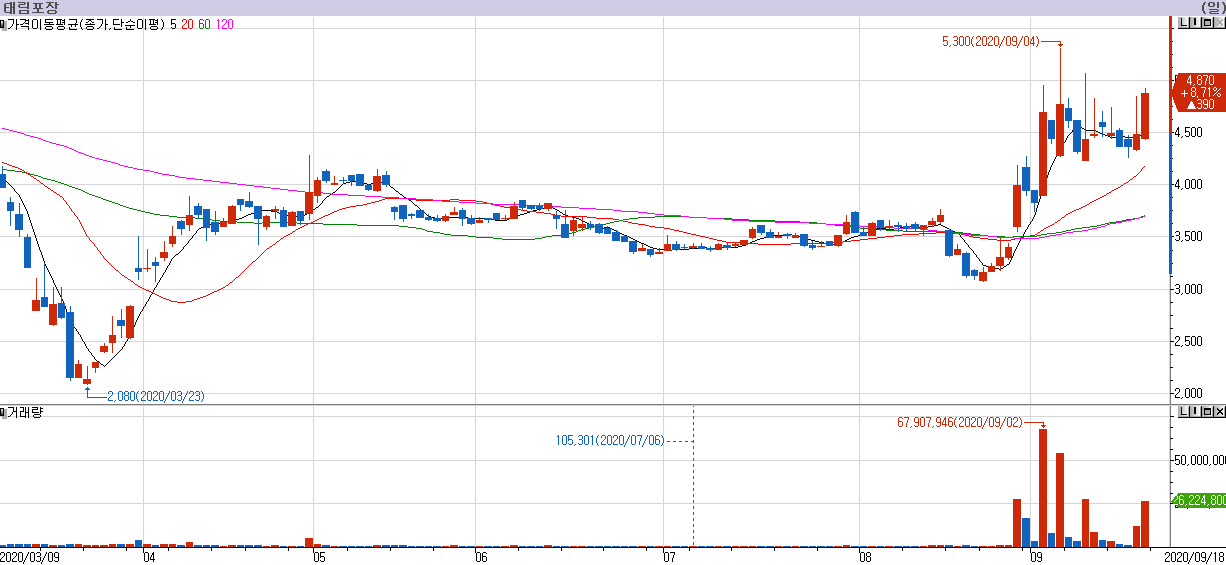Maximize the price chart panel
This screenshot has height=565, width=1226.
tap(1206, 24)
